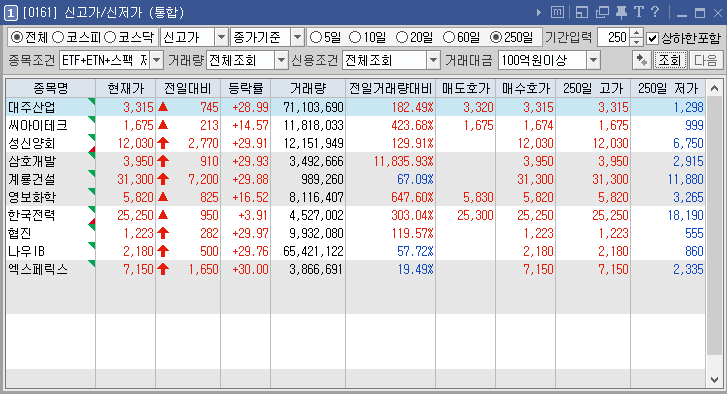Select the 성신양회 stock name
The width and height of the screenshot is (727, 394).
(x=32, y=143)
